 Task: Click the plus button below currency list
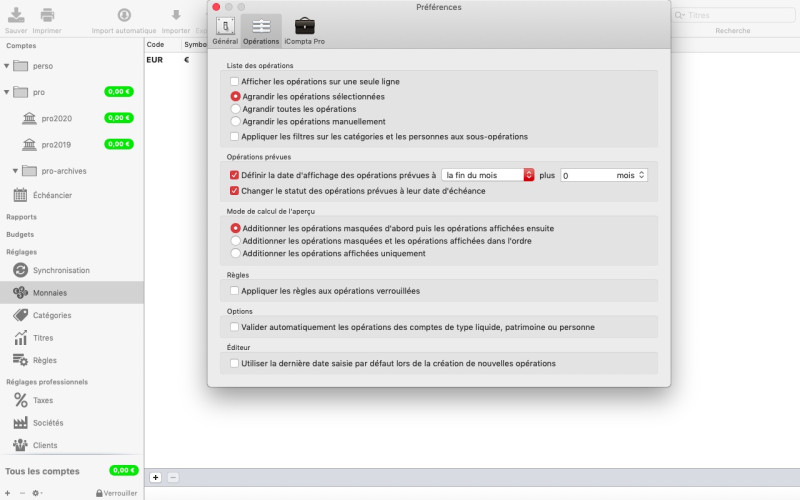[155, 478]
